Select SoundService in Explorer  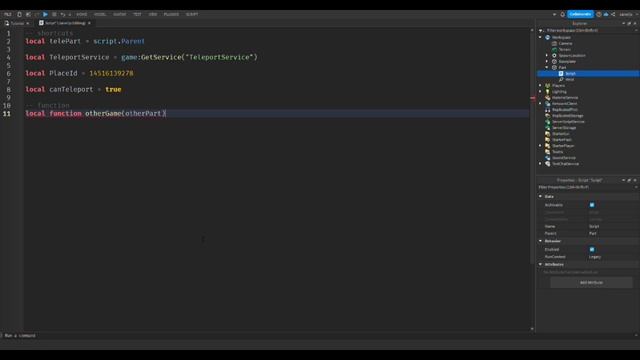[x=564, y=158]
